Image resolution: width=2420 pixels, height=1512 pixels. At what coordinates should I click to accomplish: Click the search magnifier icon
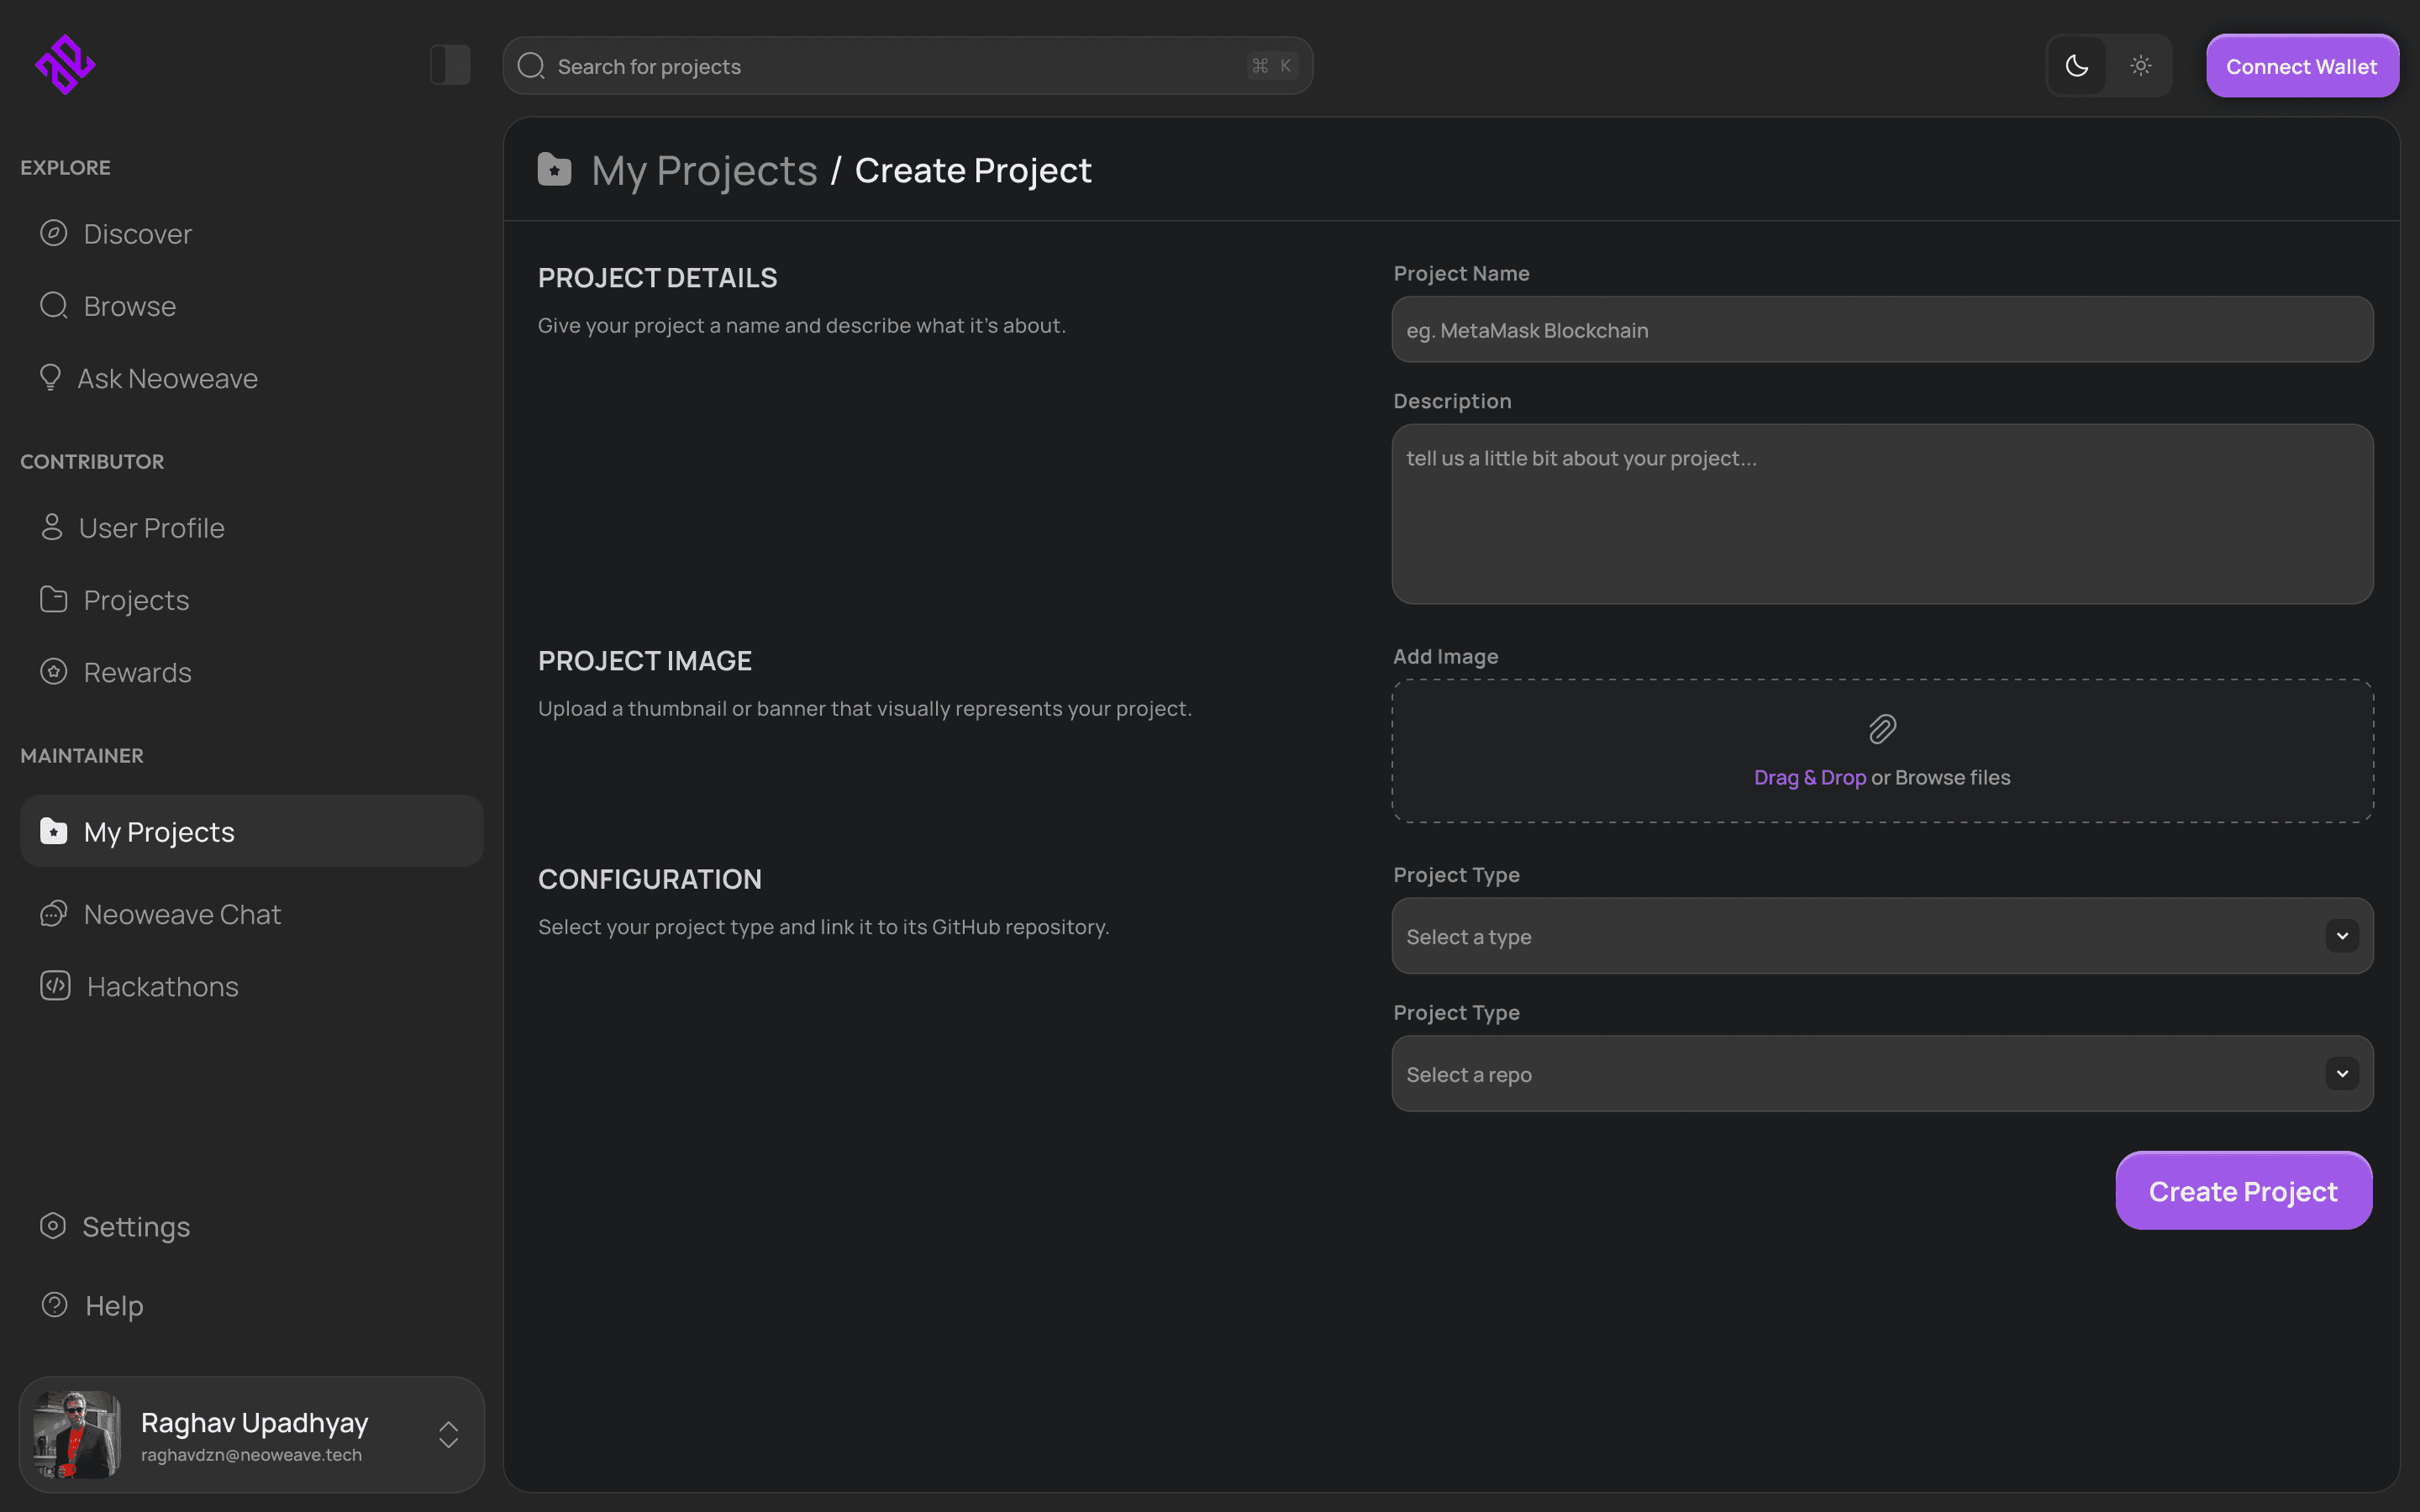click(531, 66)
